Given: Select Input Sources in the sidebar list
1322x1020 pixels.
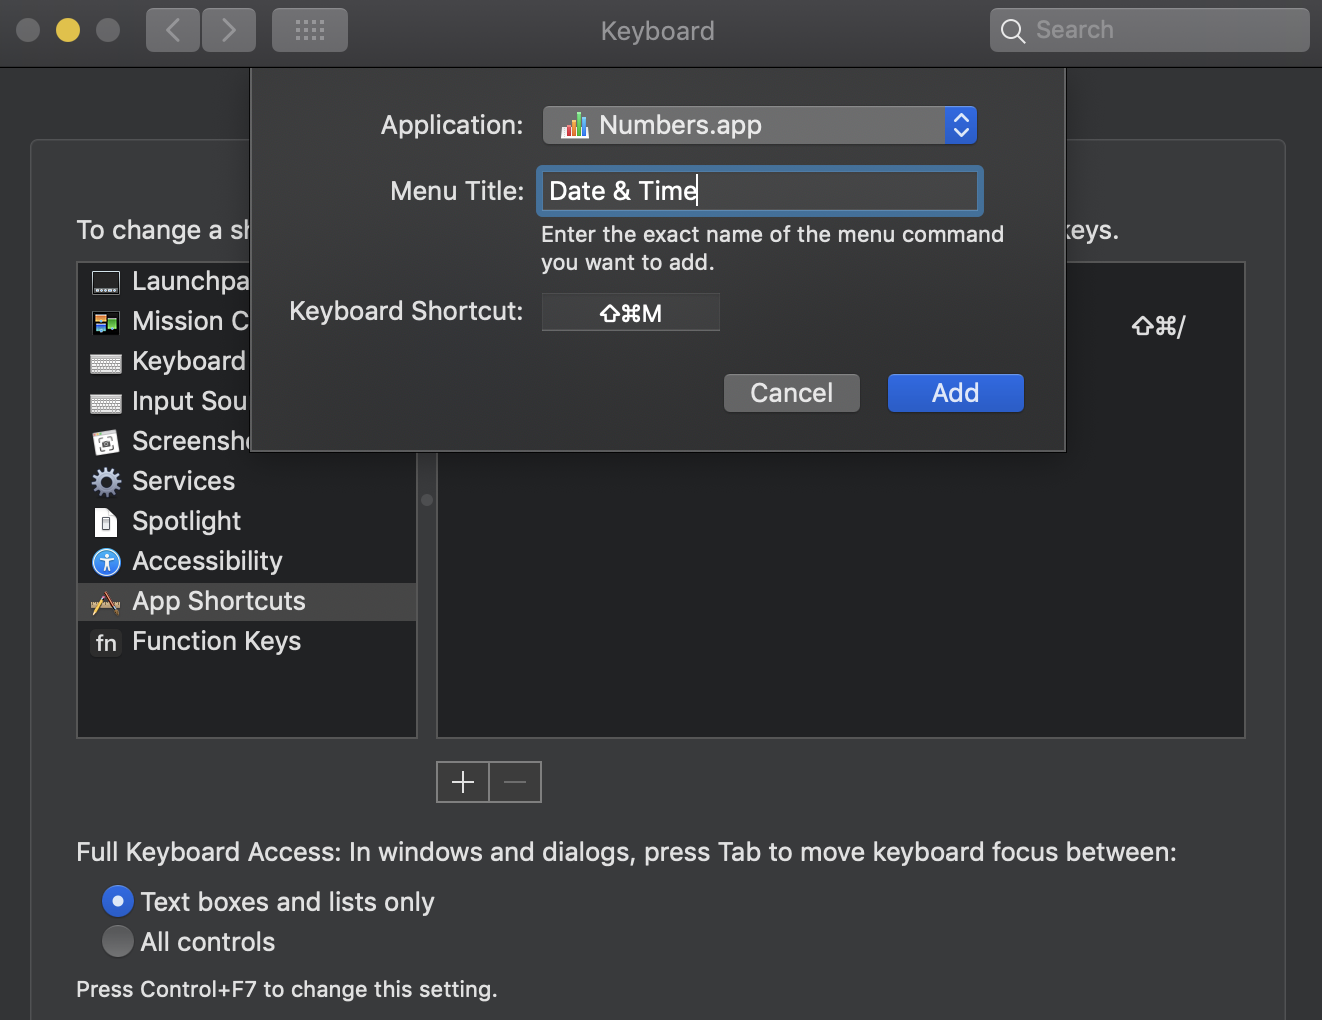Looking at the screenshot, I should click(x=189, y=401).
